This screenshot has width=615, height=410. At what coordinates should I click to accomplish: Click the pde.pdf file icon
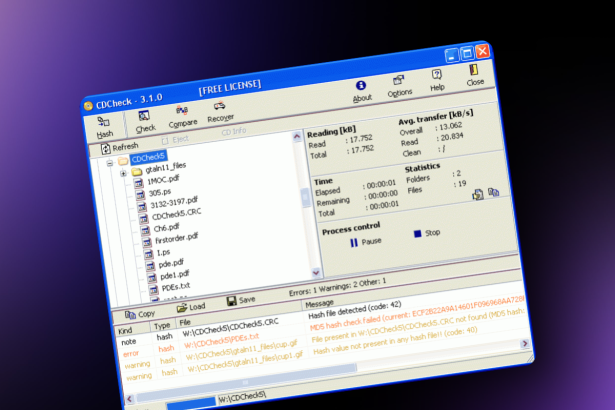150,266
